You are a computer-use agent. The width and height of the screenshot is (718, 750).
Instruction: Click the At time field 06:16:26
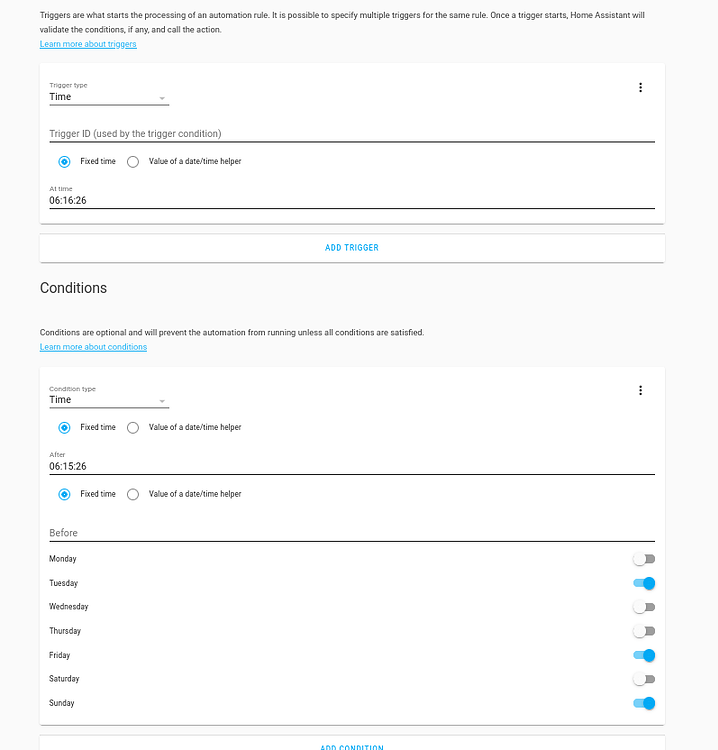pos(352,197)
